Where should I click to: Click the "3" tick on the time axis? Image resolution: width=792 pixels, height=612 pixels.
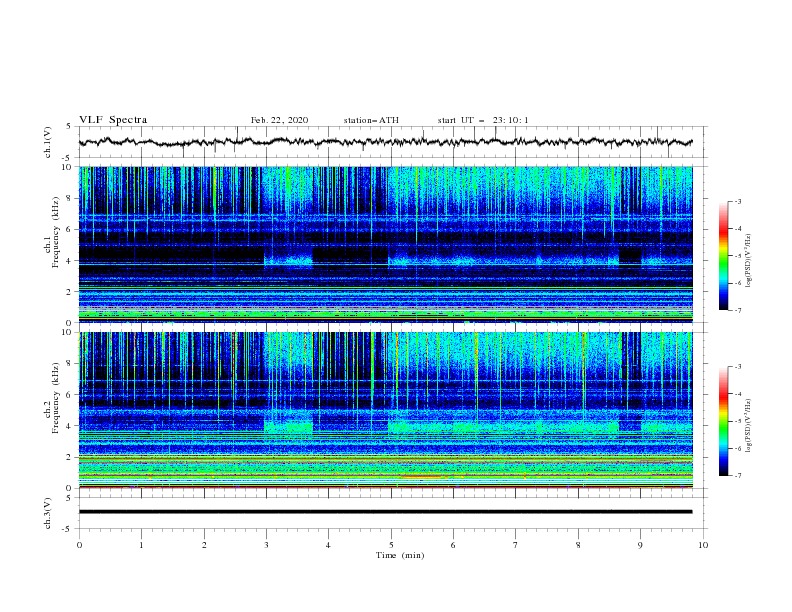point(266,545)
